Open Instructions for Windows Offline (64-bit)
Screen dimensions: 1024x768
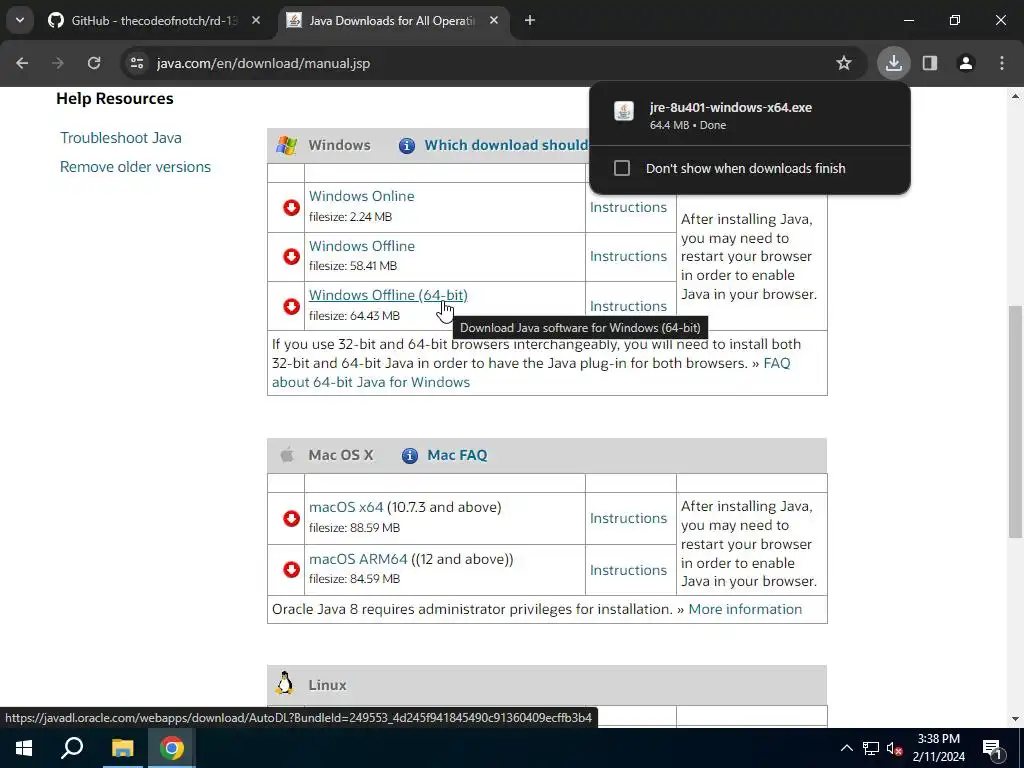pos(628,306)
